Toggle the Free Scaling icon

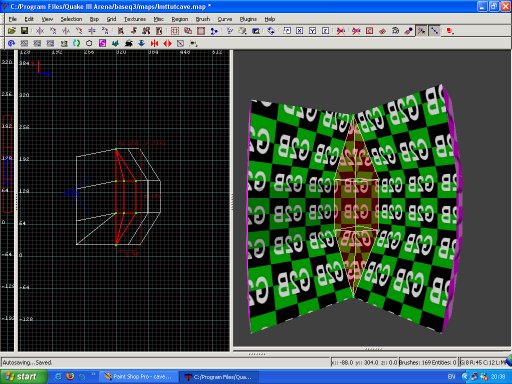click(287, 31)
